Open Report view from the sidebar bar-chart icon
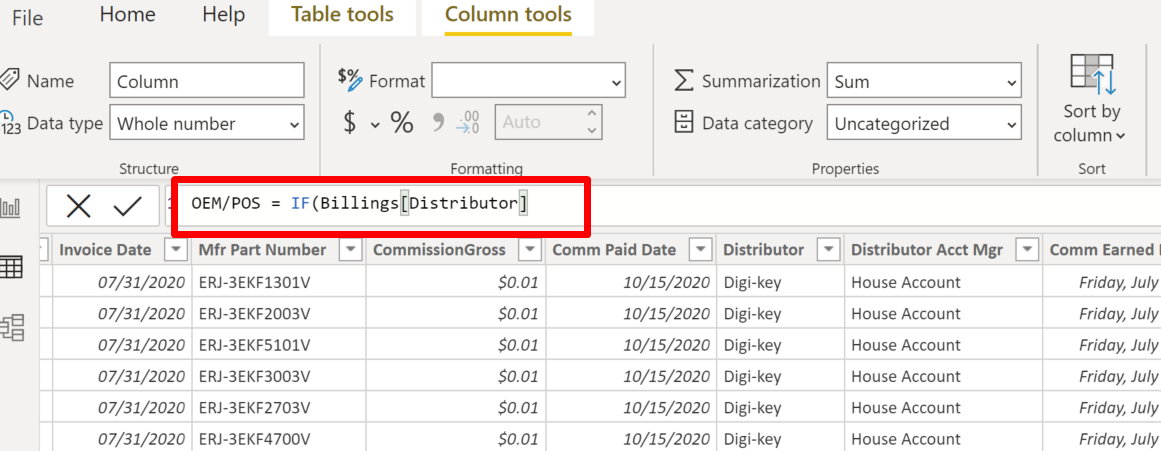The width and height of the screenshot is (1161, 451). 12,207
